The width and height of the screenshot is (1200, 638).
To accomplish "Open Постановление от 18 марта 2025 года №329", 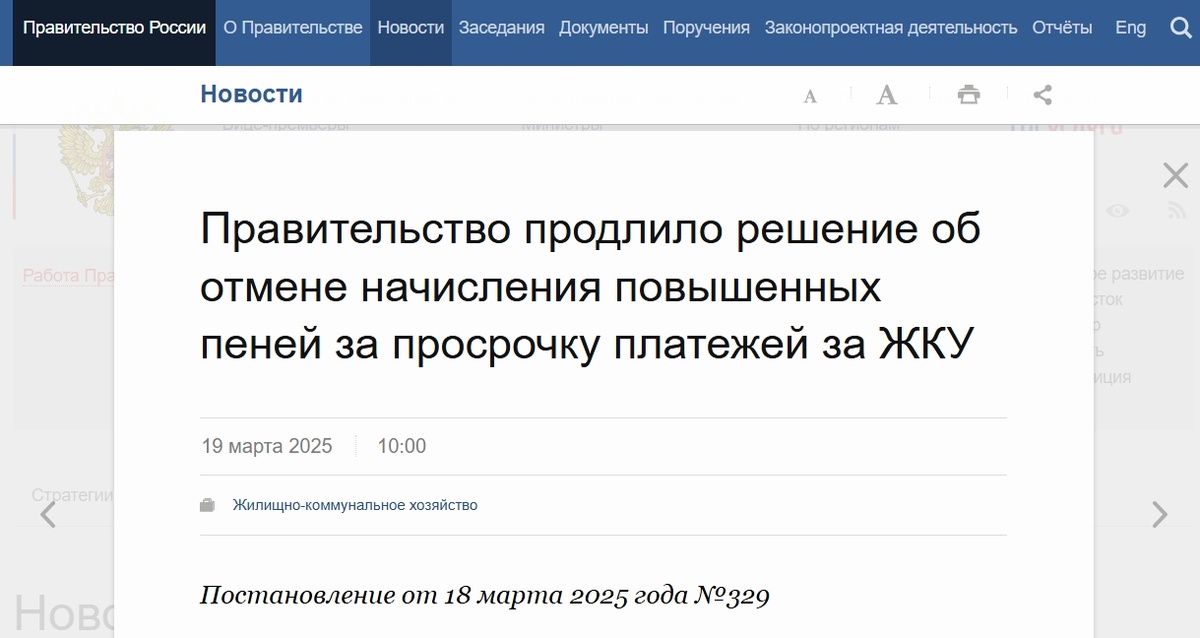I will click(x=487, y=594).
